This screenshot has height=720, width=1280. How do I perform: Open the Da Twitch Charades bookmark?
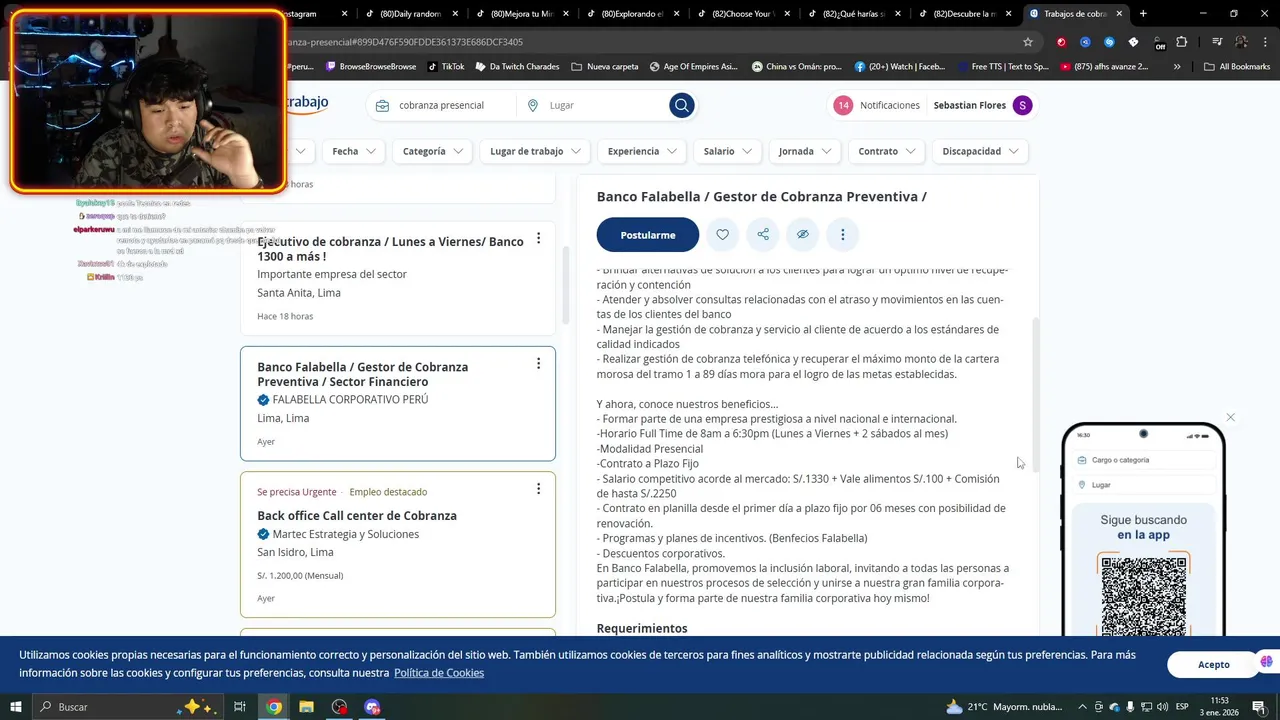[516, 67]
